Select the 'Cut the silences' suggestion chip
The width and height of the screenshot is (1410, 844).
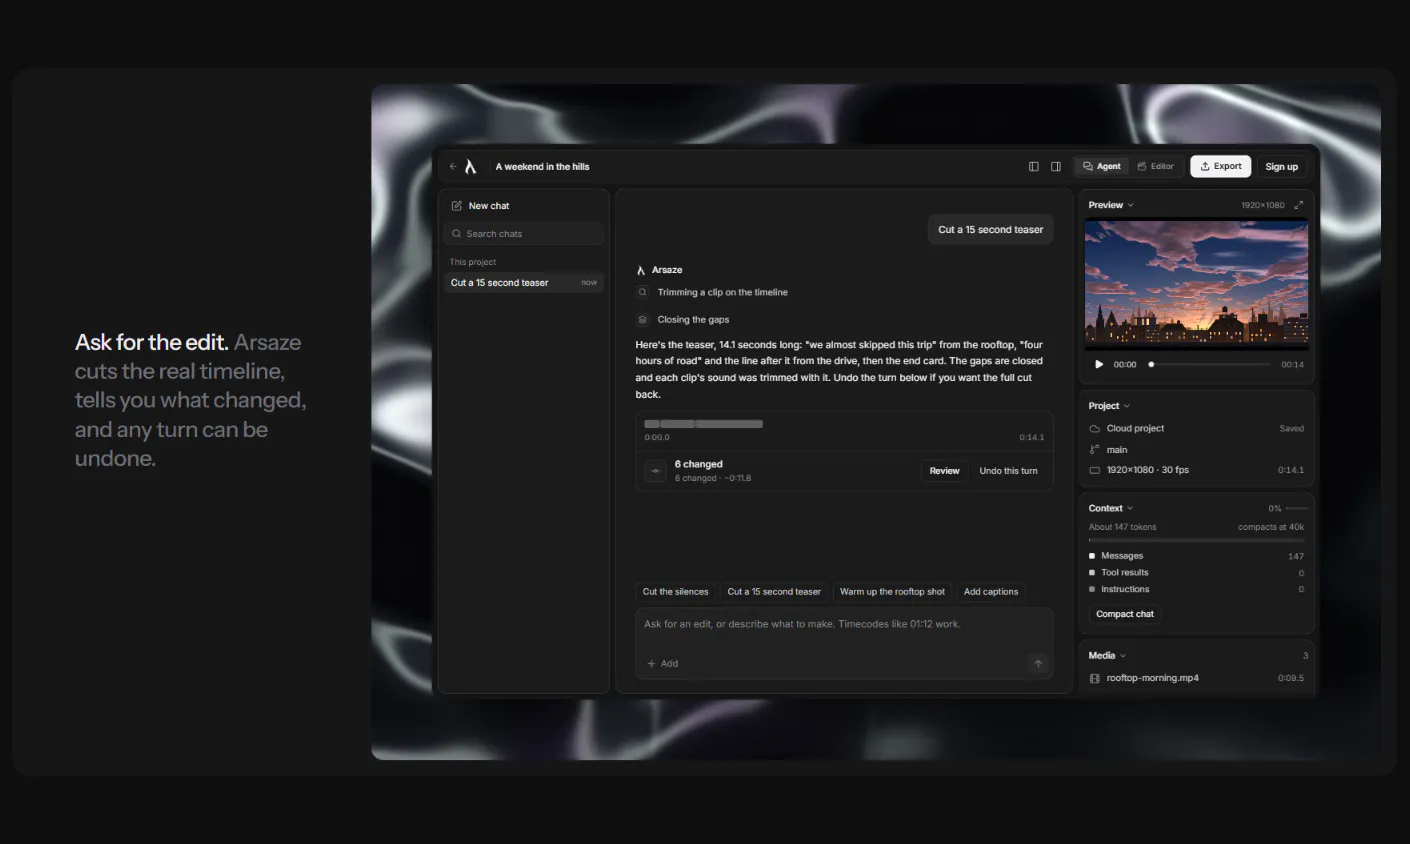[x=676, y=592]
